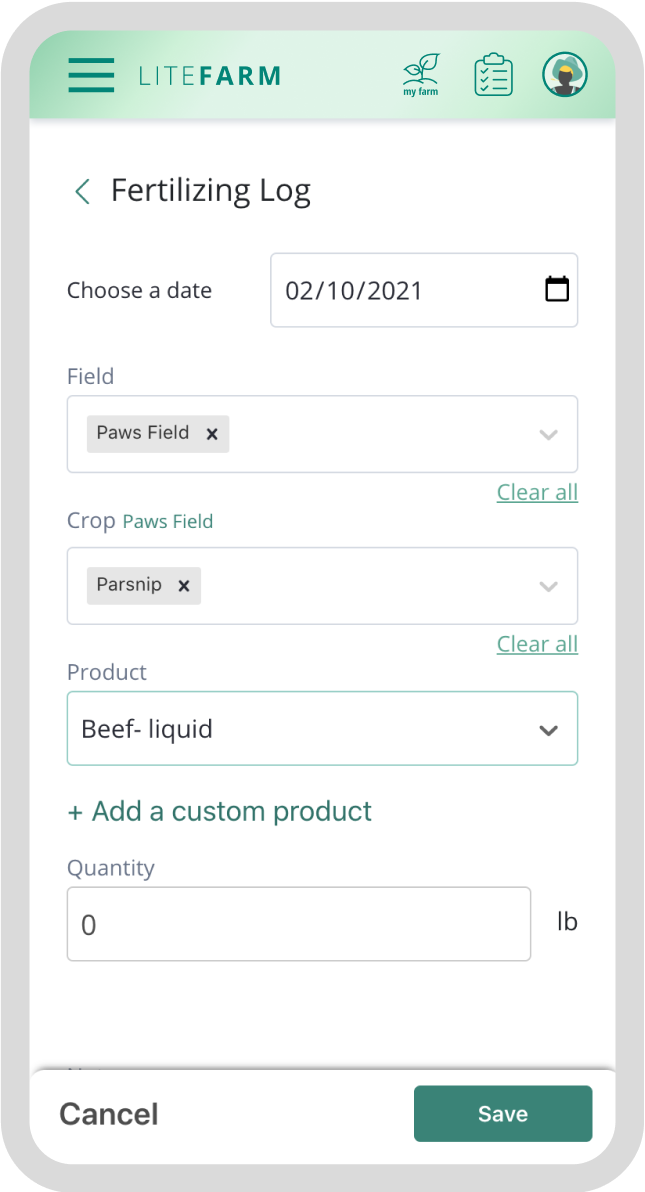
Task: Remove the Parsnip crop tag
Action: click(184, 586)
